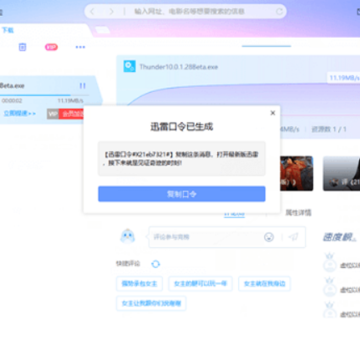The image size is (360, 360).
Task: Click the red VIP member acceleration button
Action: click(x=71, y=114)
